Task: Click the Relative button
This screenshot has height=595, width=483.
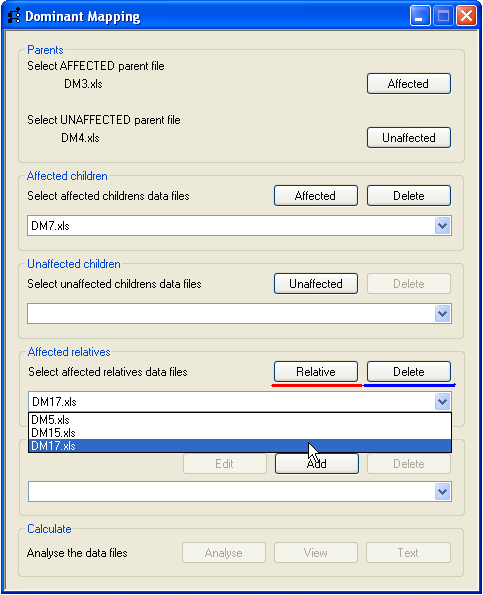Action: click(x=316, y=371)
